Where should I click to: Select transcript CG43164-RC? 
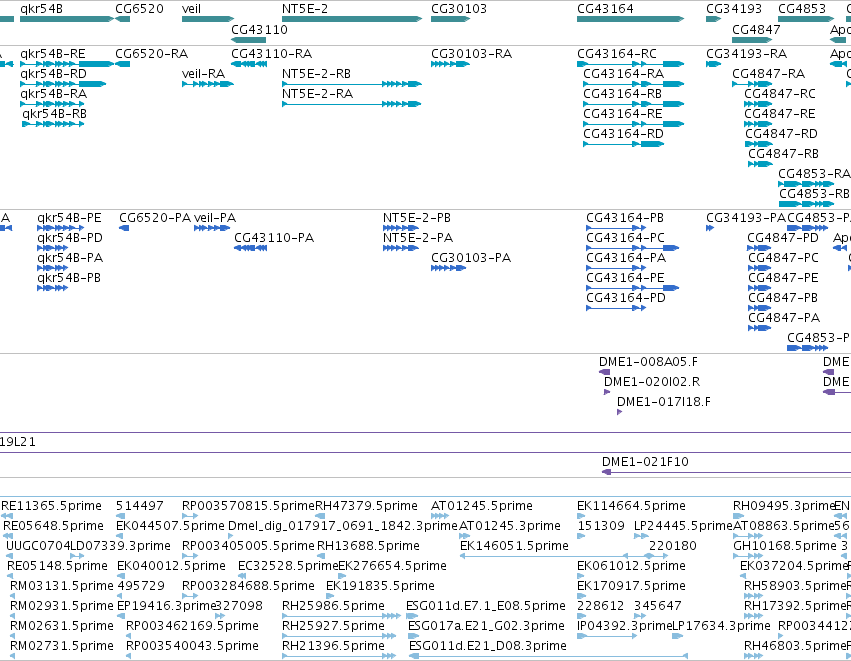pyautogui.click(x=631, y=64)
